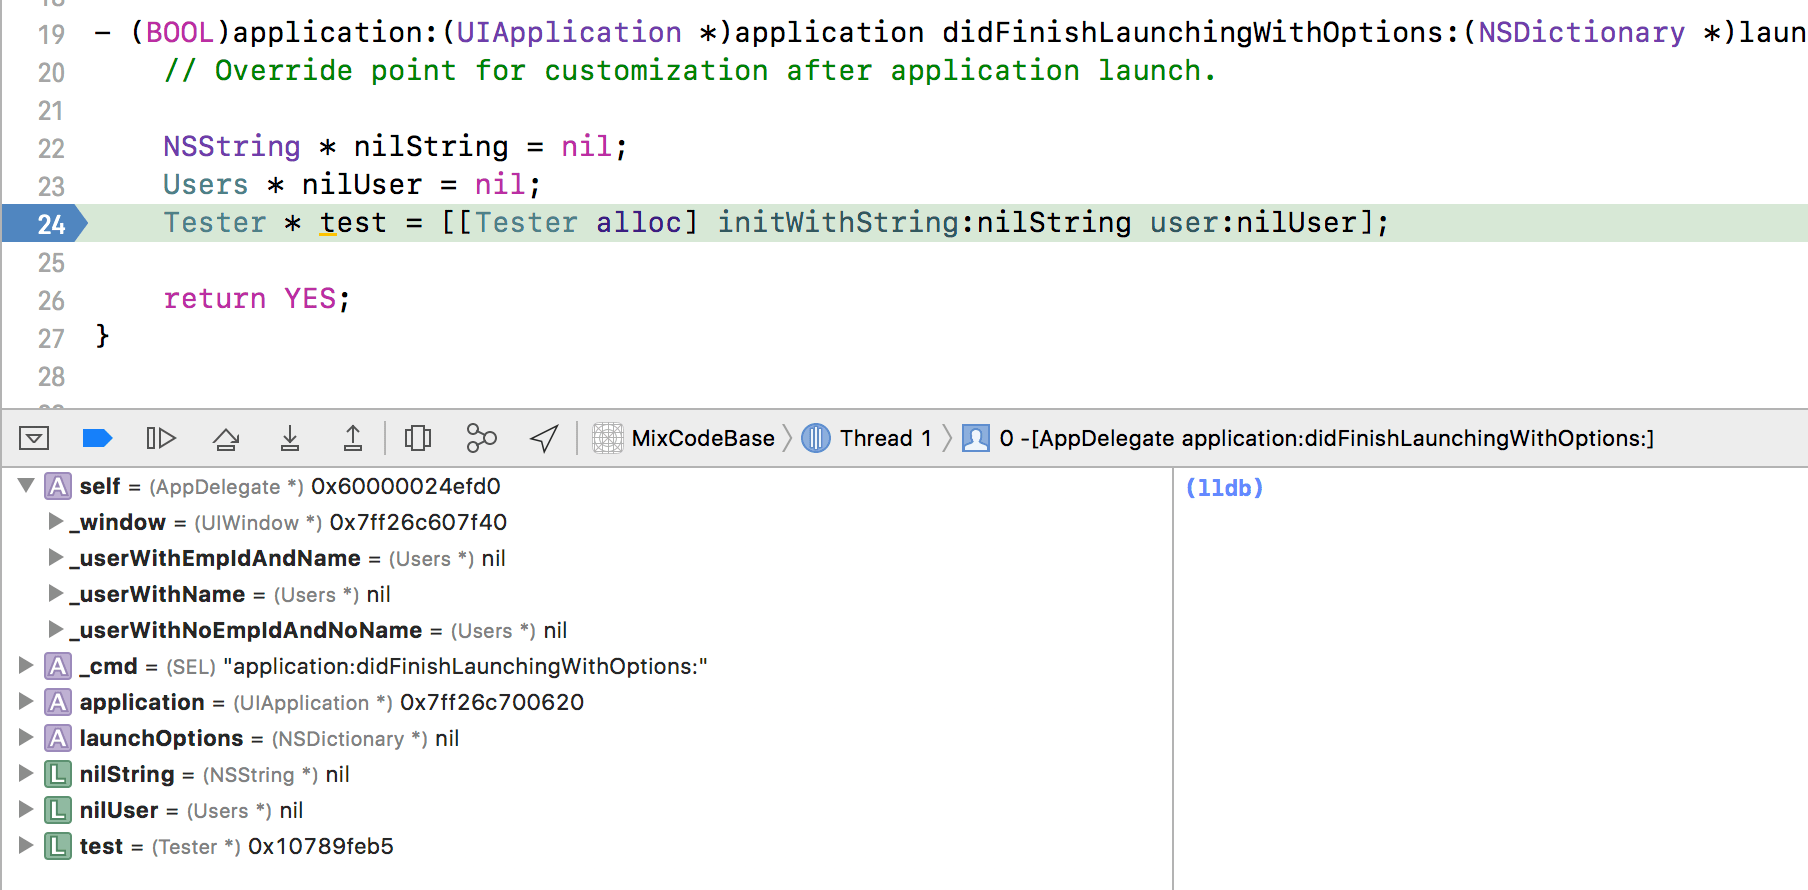Expand the _userWithEmpIdAndName variable
The height and width of the screenshot is (890, 1808).
point(56,557)
